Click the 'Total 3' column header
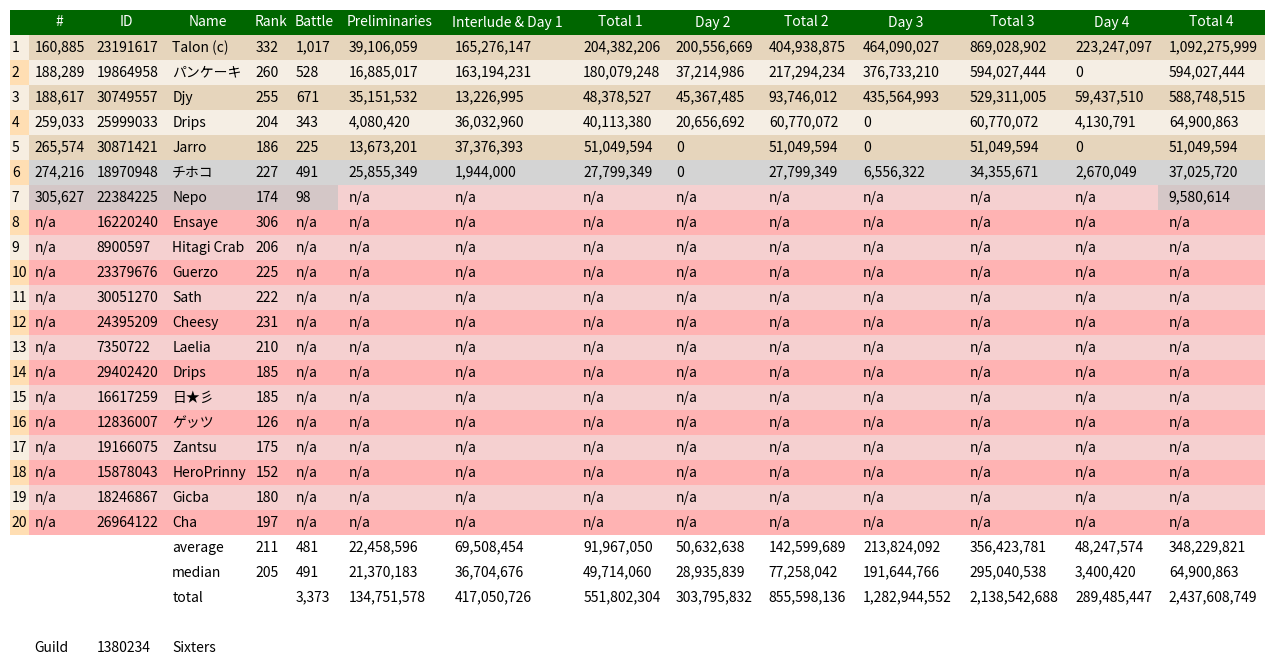The image size is (1274, 670). [1012, 21]
